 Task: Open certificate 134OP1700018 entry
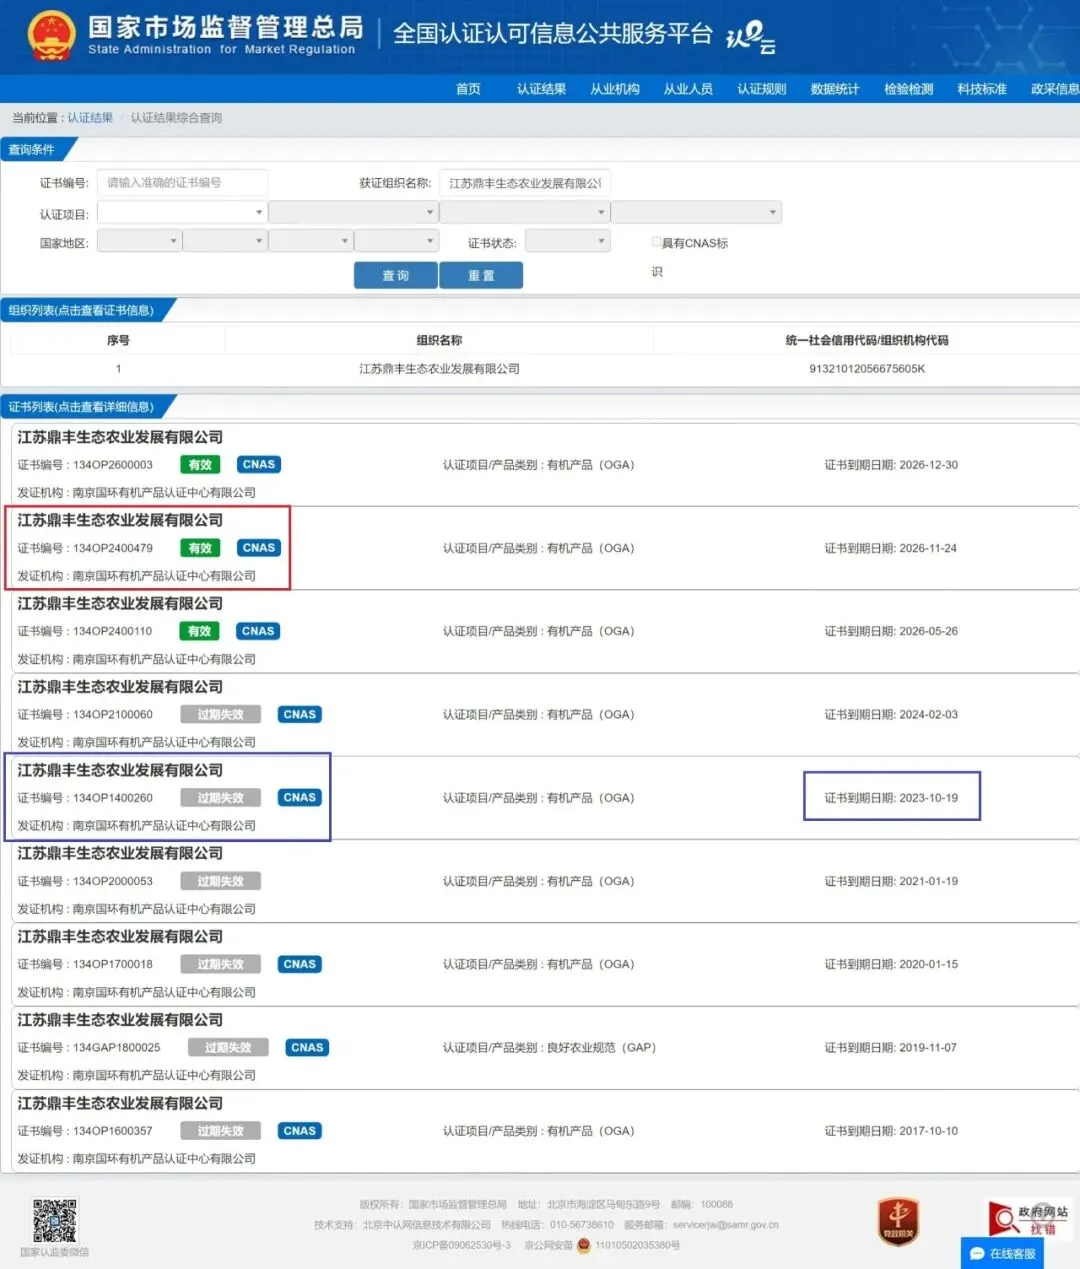(x=545, y=964)
